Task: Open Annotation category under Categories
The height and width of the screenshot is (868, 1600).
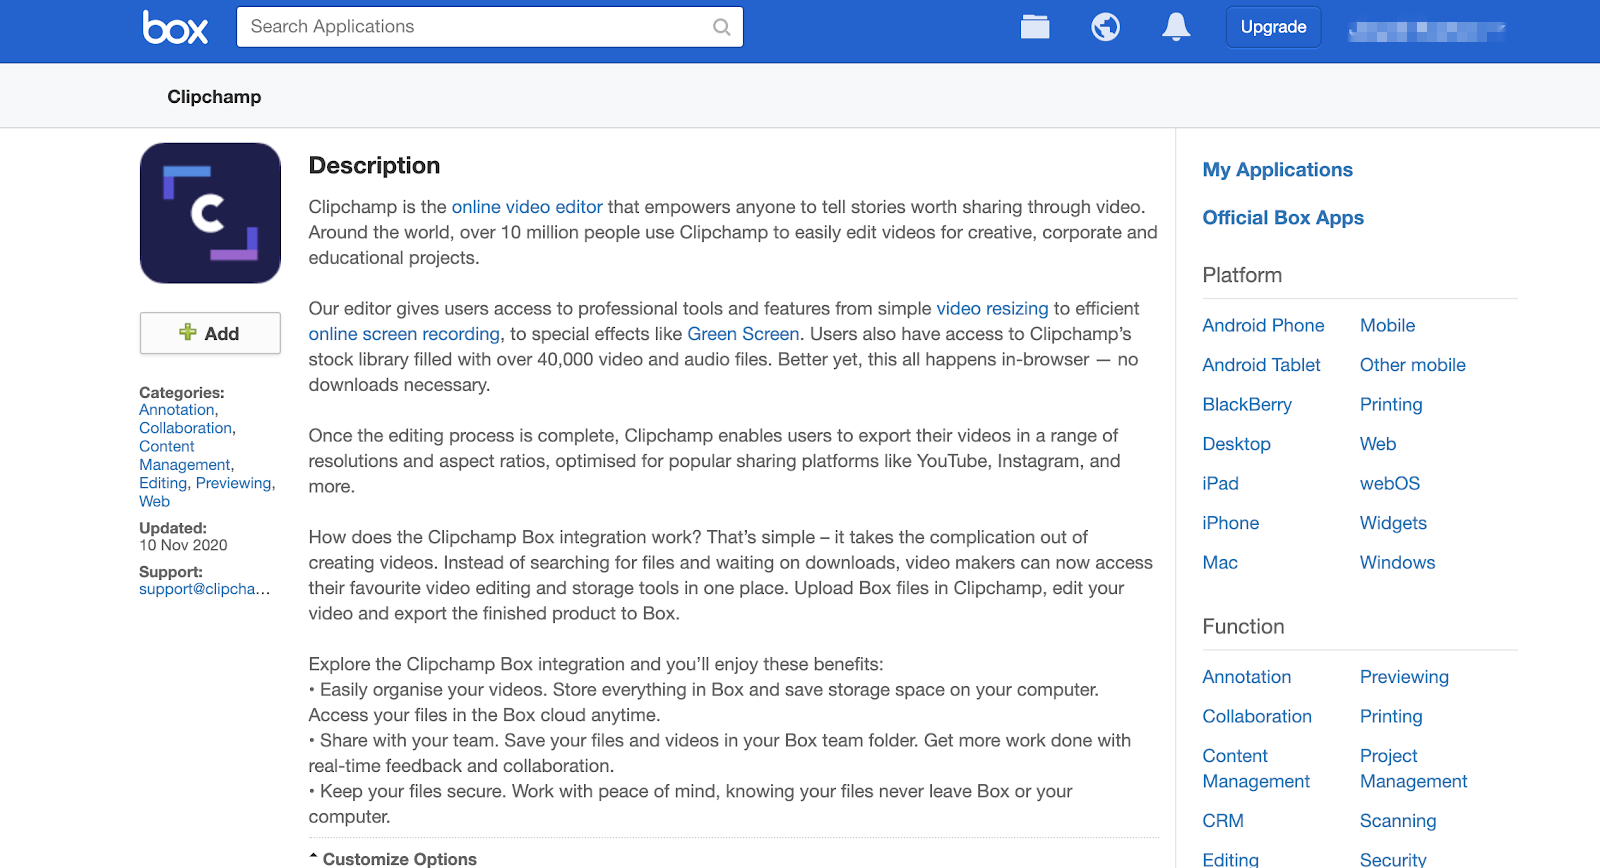Action: [177, 410]
